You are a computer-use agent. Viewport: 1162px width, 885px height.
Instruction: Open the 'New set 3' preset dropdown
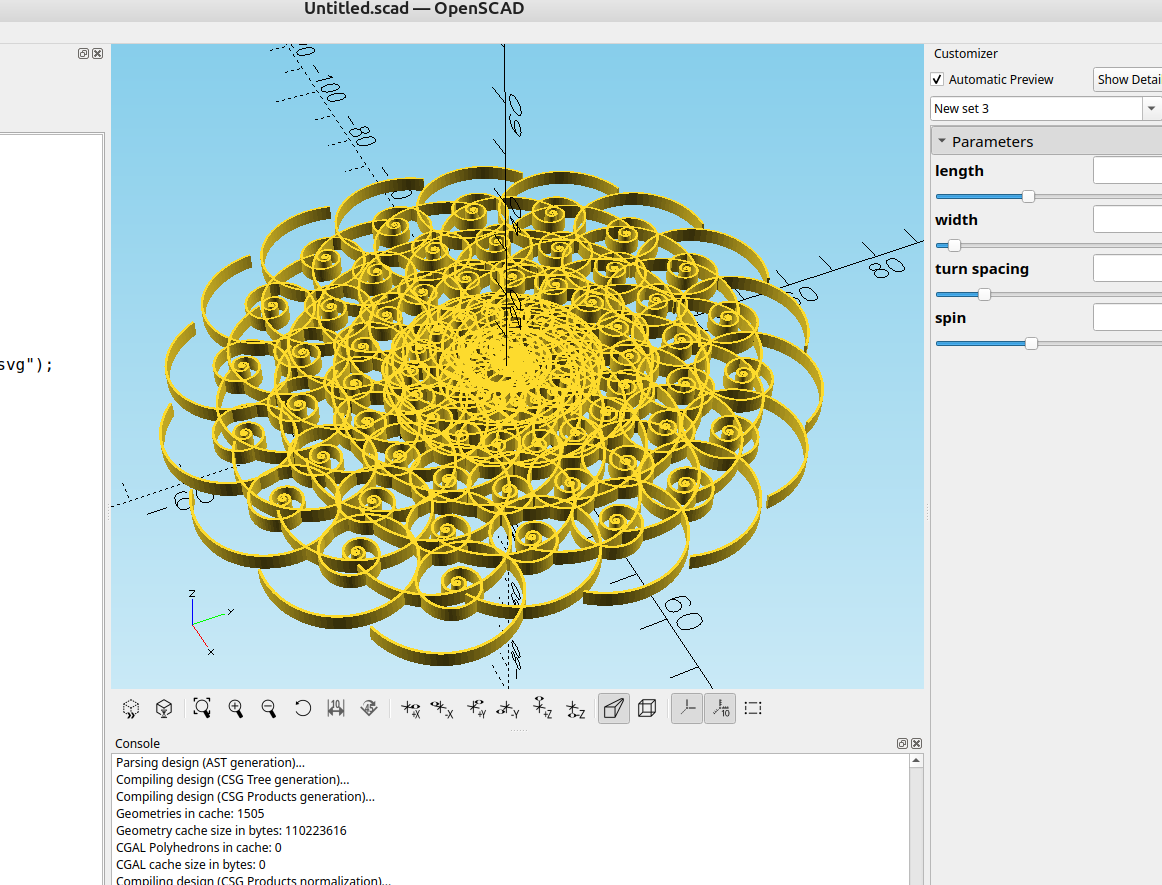1151,108
